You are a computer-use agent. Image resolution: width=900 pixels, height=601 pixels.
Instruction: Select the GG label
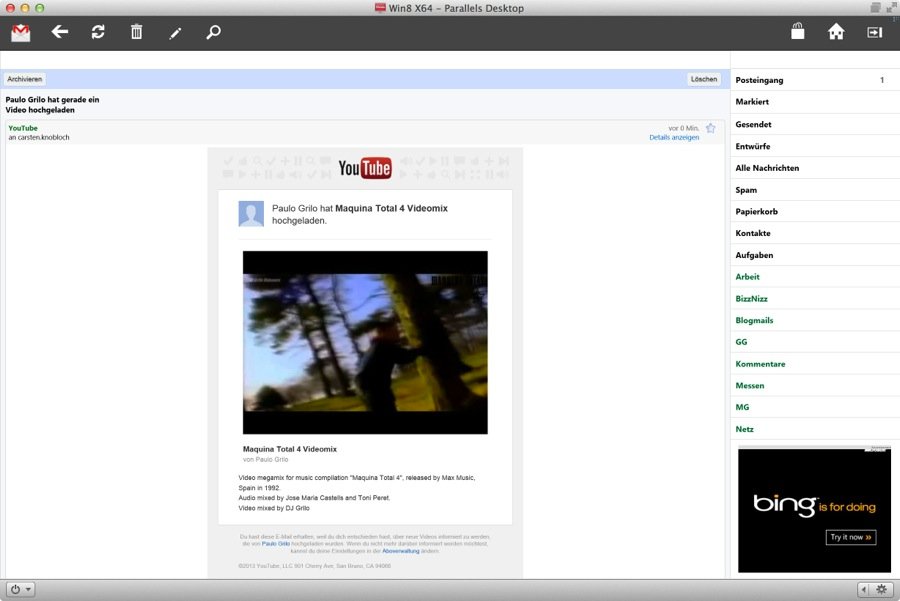pos(815,342)
